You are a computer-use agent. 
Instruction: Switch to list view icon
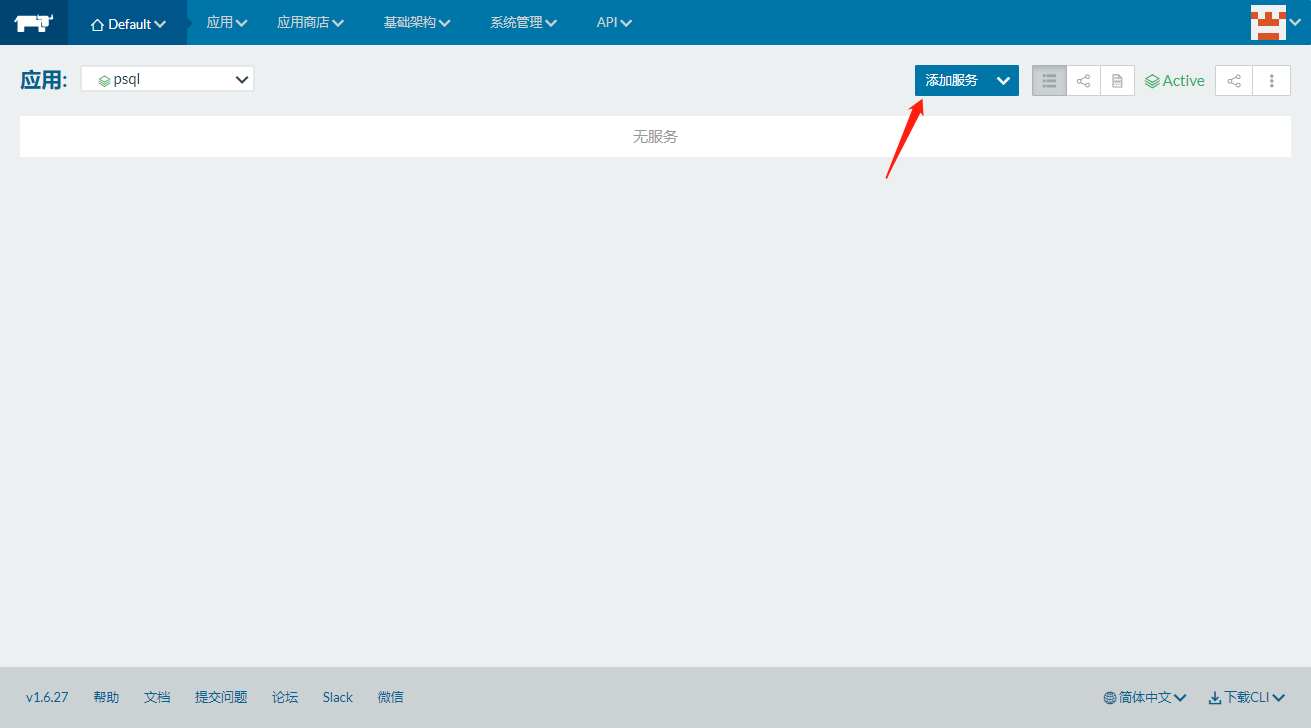tap(1049, 81)
